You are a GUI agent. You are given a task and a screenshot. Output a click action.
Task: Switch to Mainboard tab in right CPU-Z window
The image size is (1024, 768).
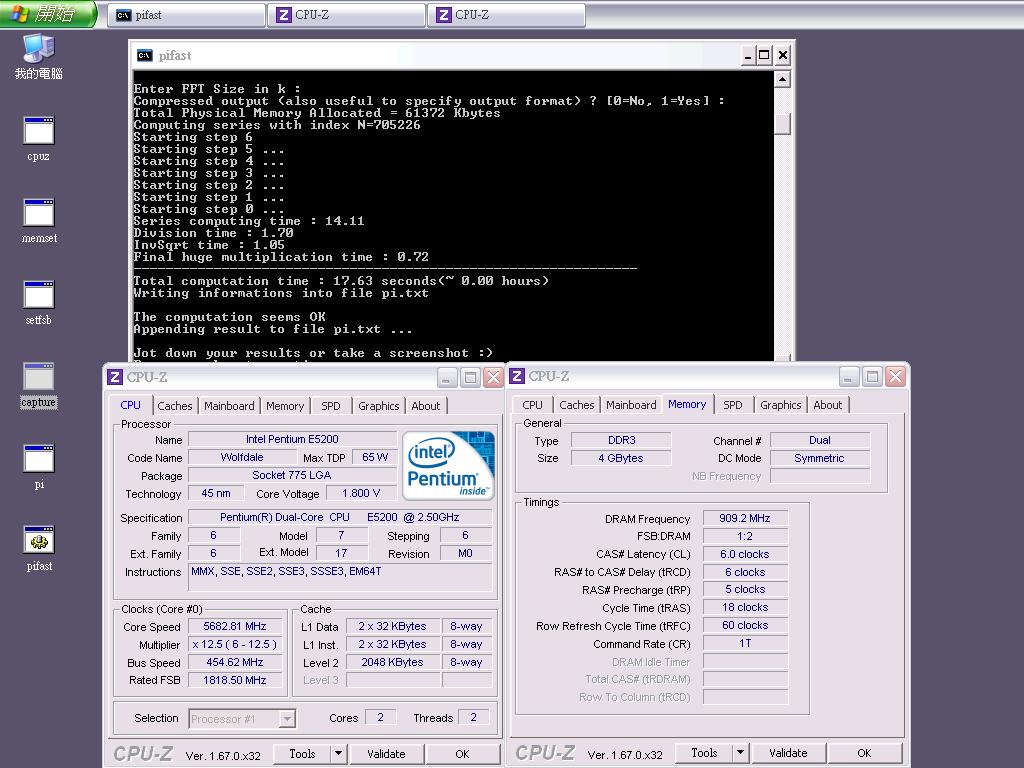point(631,405)
